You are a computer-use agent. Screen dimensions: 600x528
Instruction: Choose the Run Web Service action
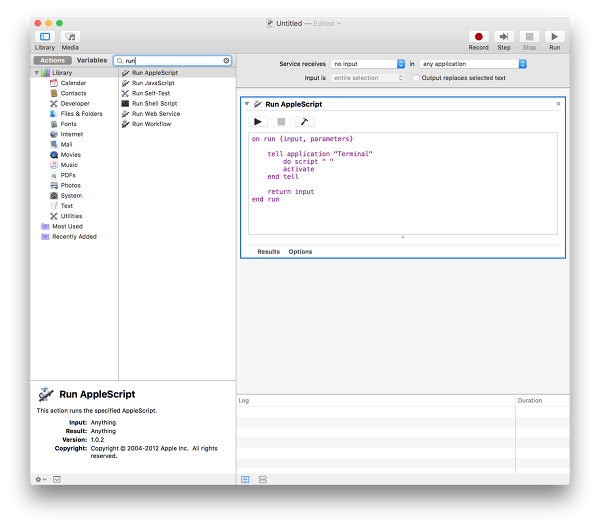pos(178,114)
